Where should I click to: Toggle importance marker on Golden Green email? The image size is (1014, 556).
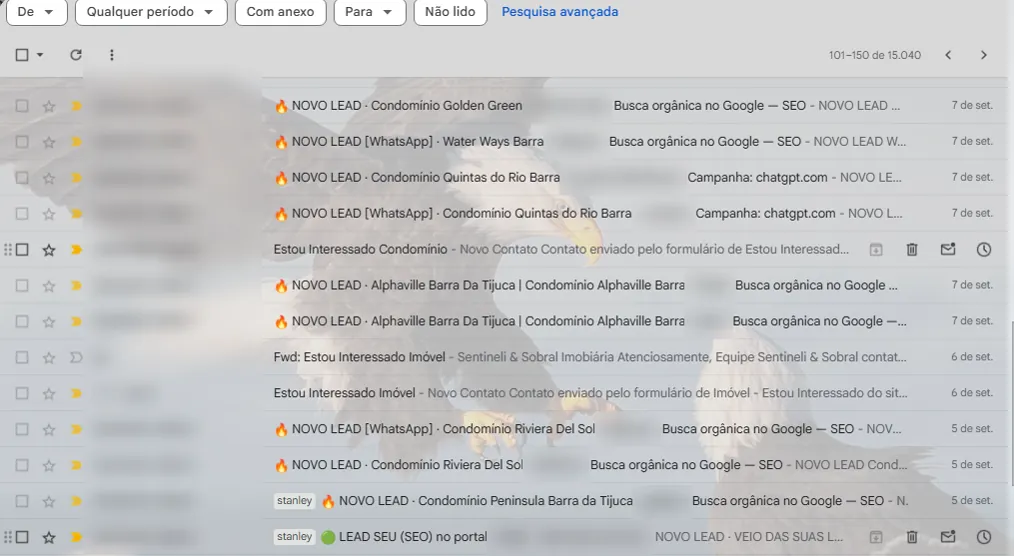click(76, 106)
